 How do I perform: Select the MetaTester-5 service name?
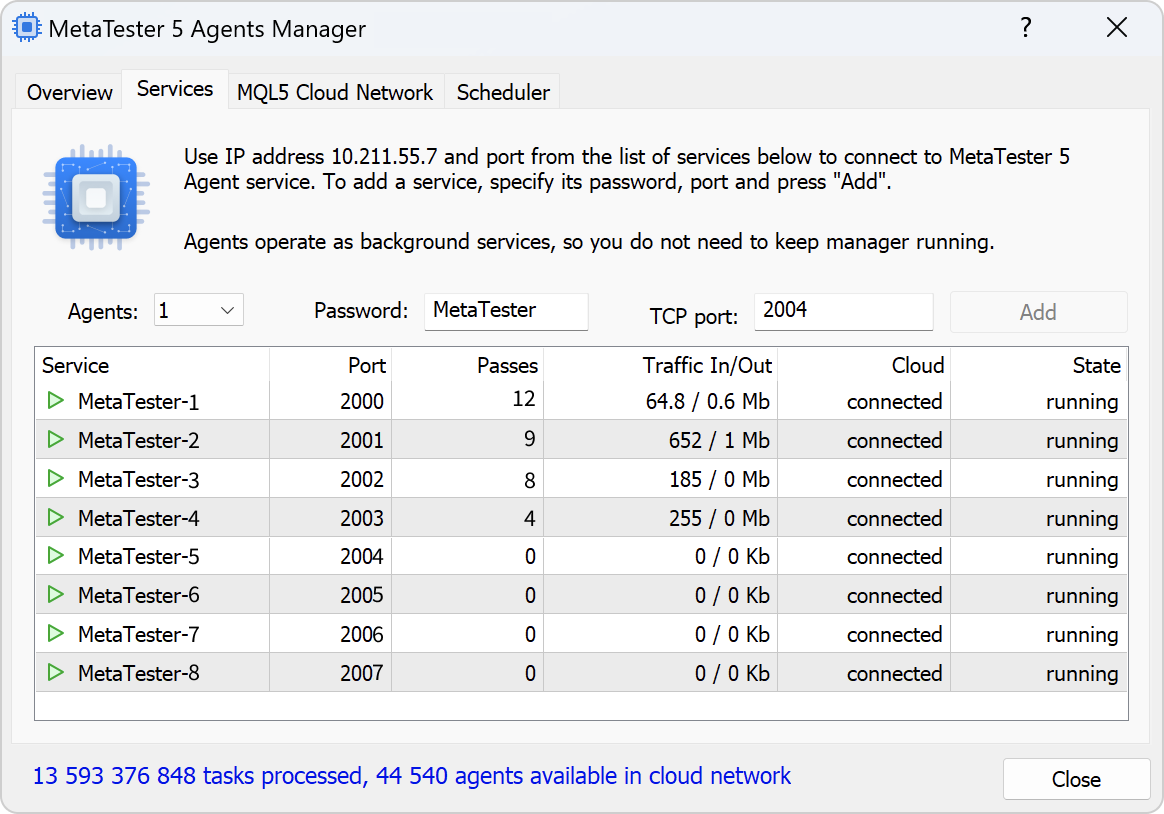(x=139, y=557)
